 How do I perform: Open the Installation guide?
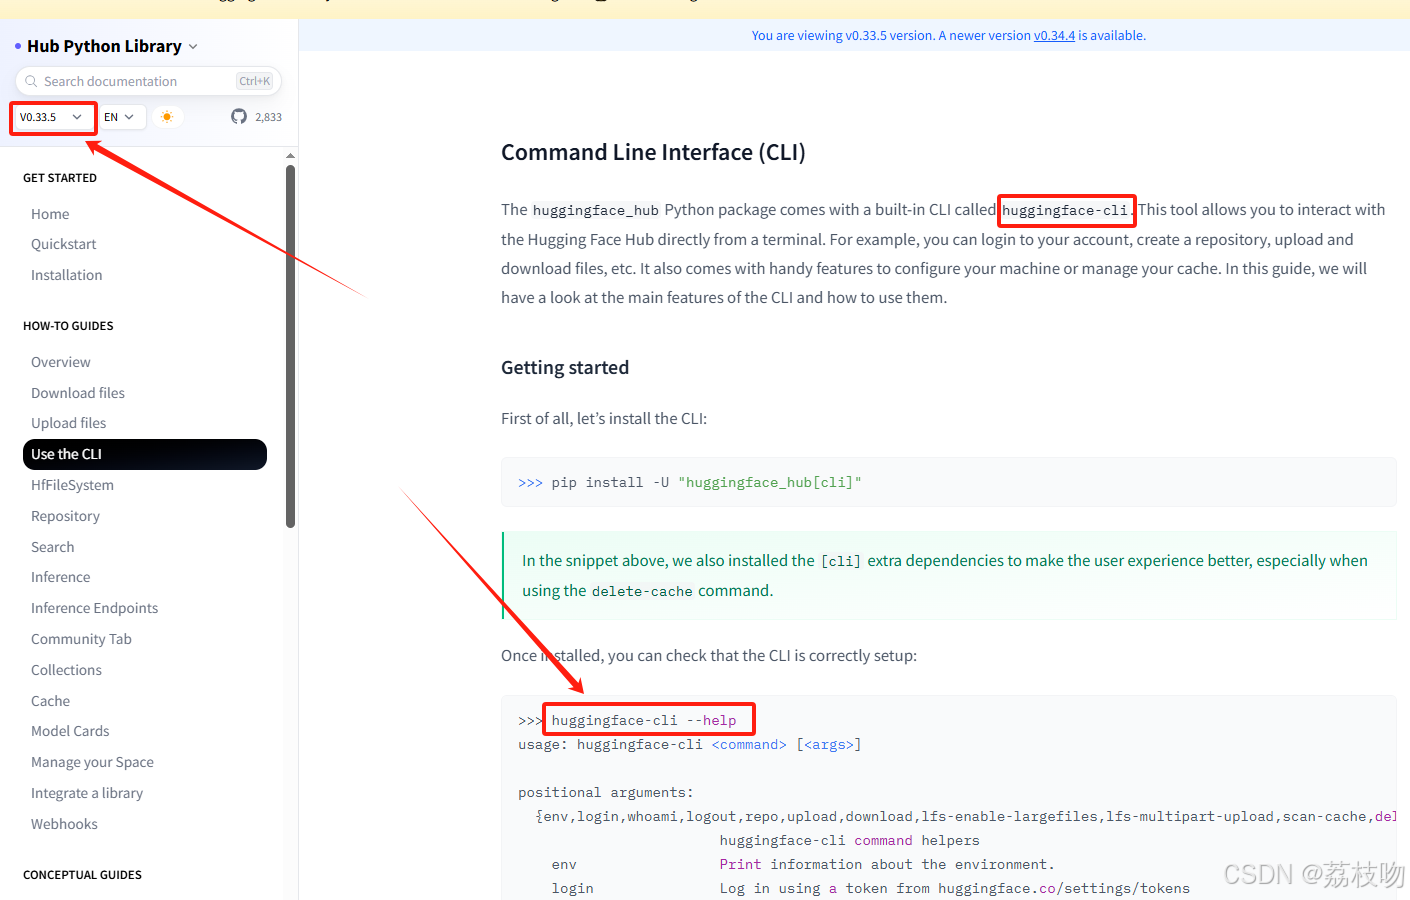67,275
